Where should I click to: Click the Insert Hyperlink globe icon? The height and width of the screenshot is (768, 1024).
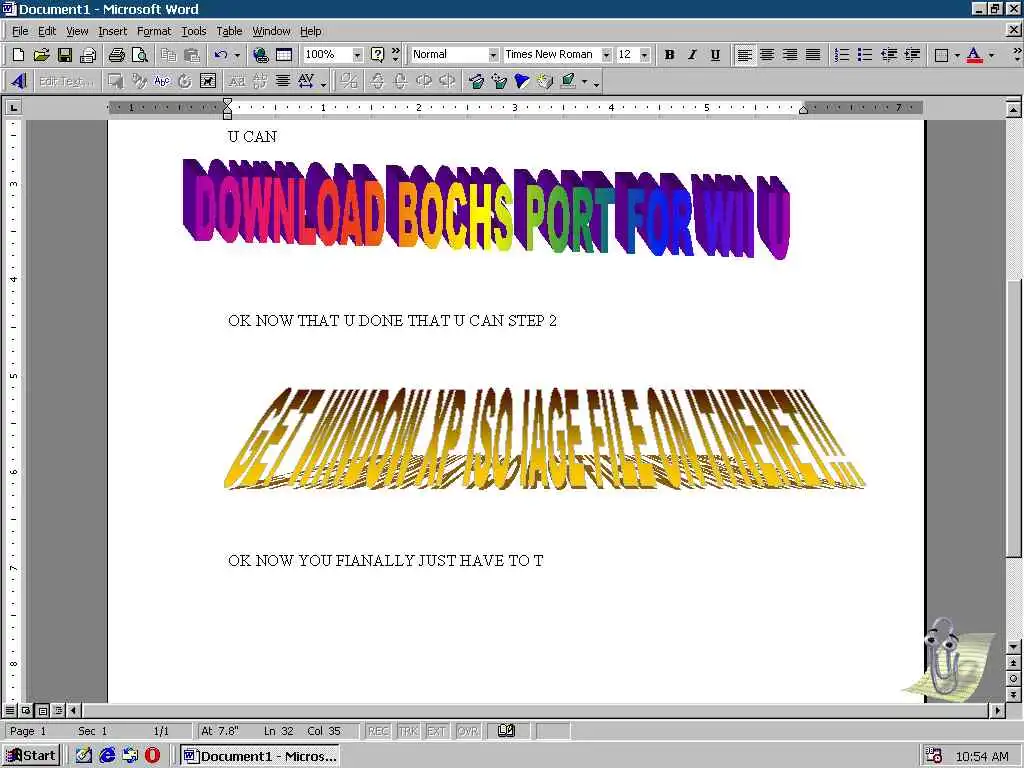[261, 55]
